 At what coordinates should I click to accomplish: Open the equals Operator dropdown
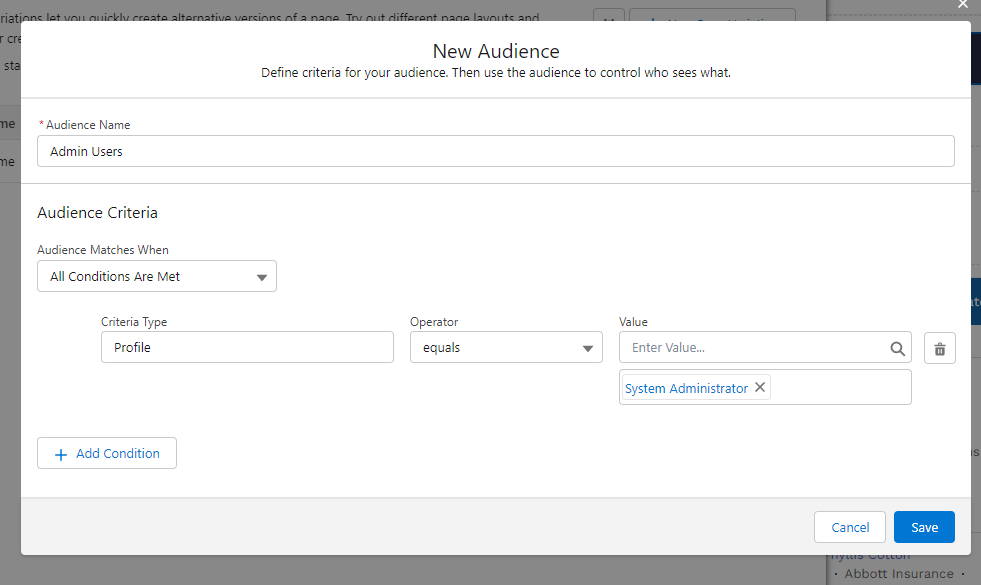(506, 347)
